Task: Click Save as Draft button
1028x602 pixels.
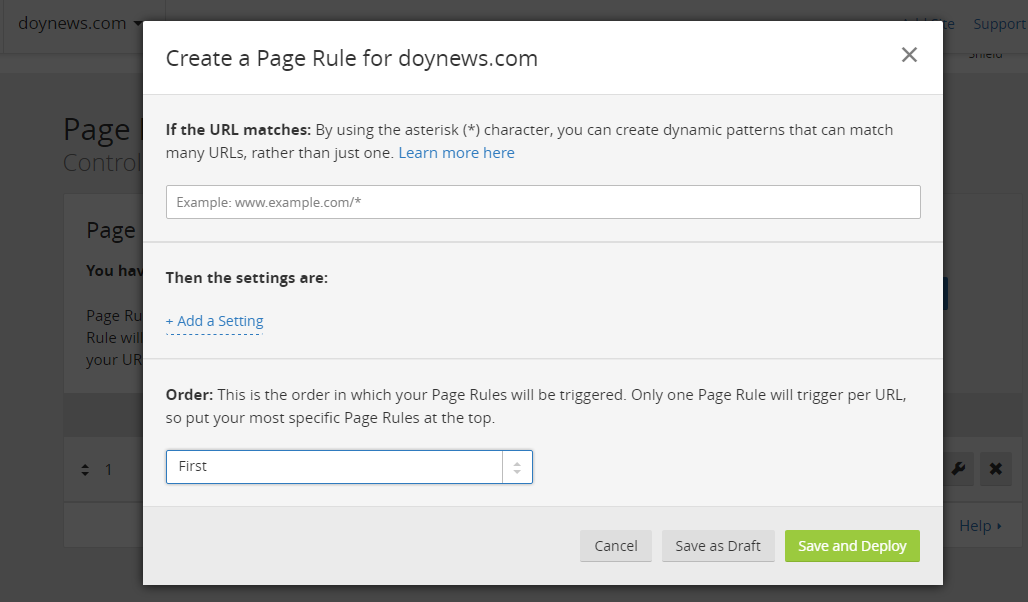Action: click(x=718, y=546)
